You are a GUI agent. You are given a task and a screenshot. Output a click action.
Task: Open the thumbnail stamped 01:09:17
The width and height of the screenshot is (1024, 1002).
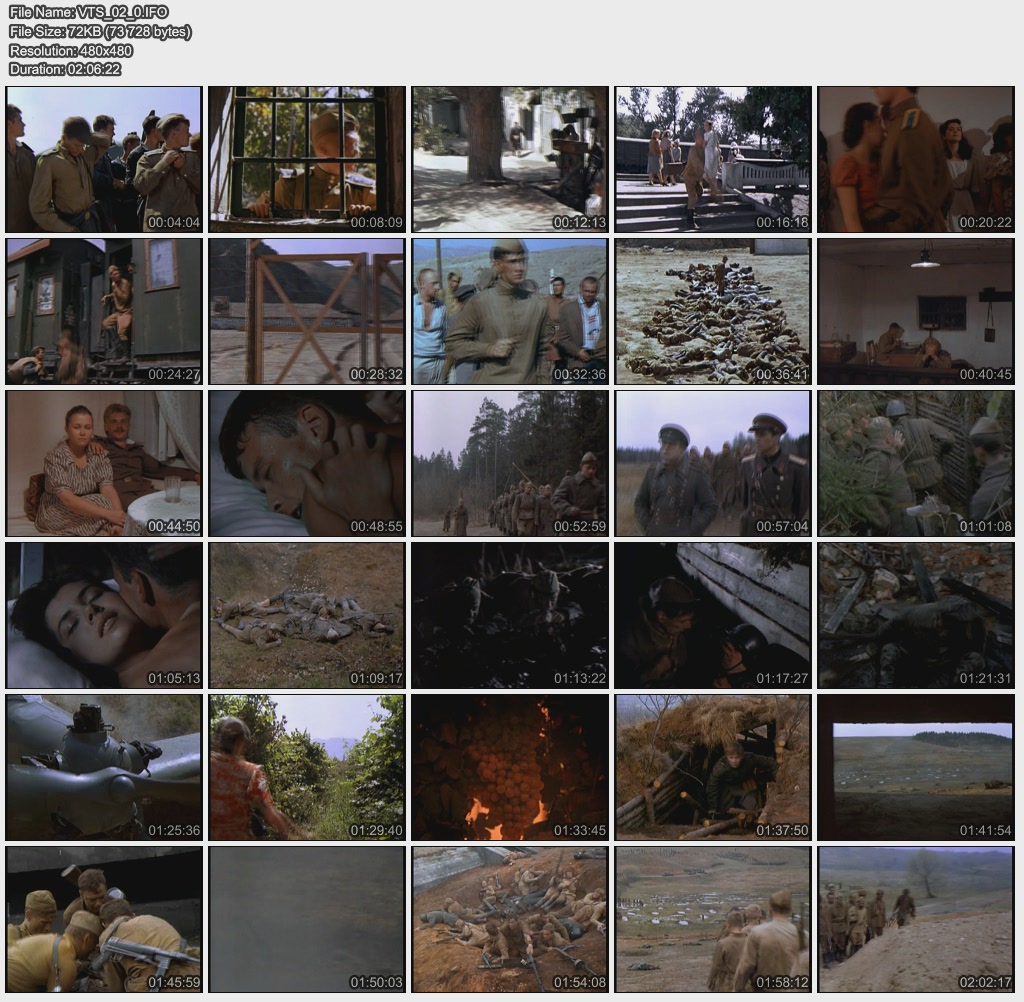point(307,616)
